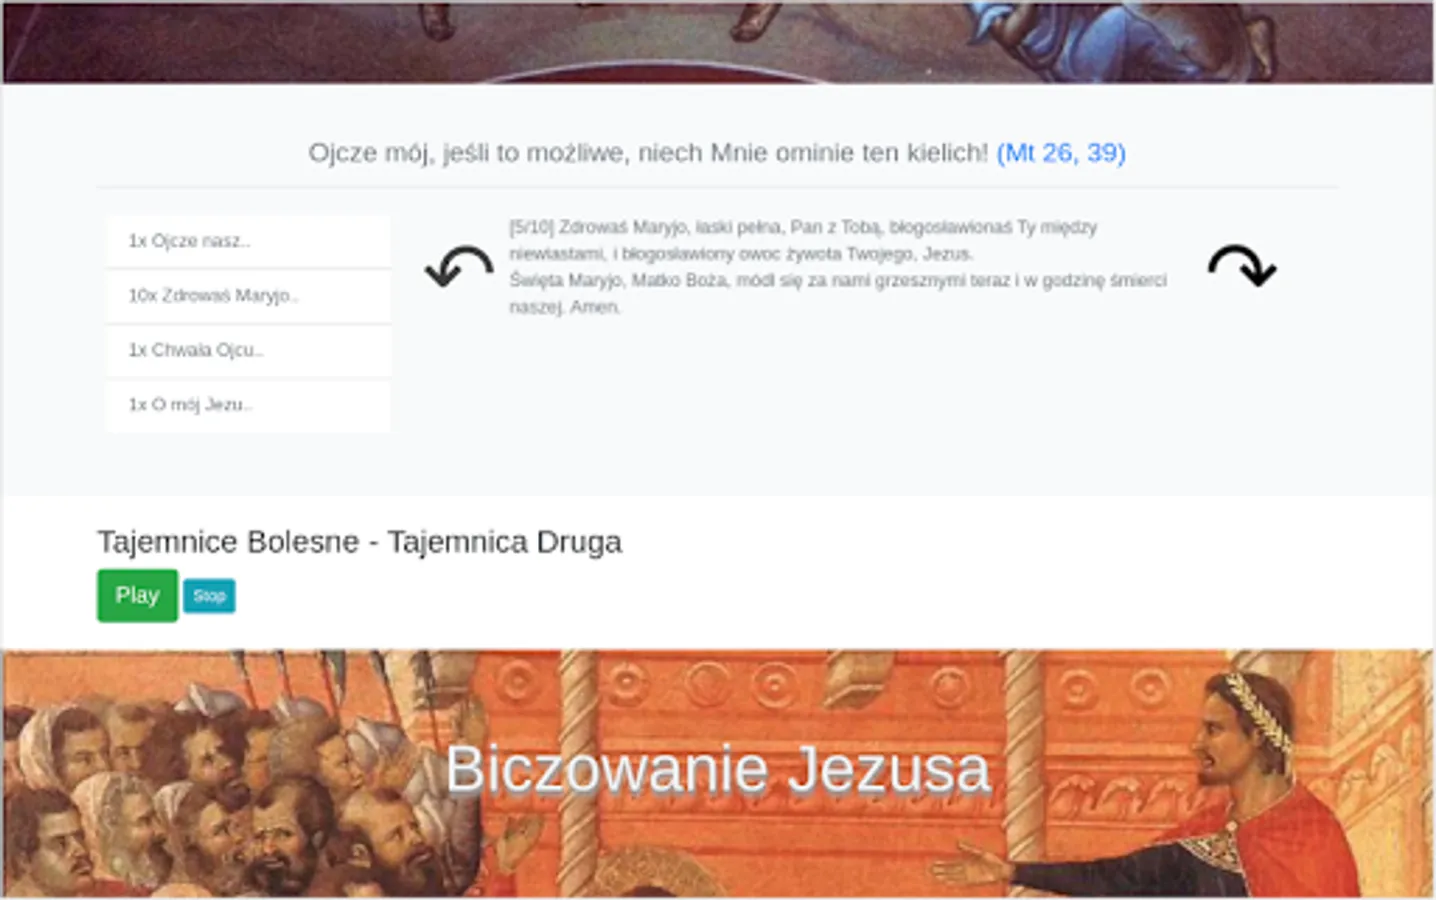Click the Ojcze mój, jeśli to możliwe quote
Screen dimensions: 1436x900
coord(648,153)
